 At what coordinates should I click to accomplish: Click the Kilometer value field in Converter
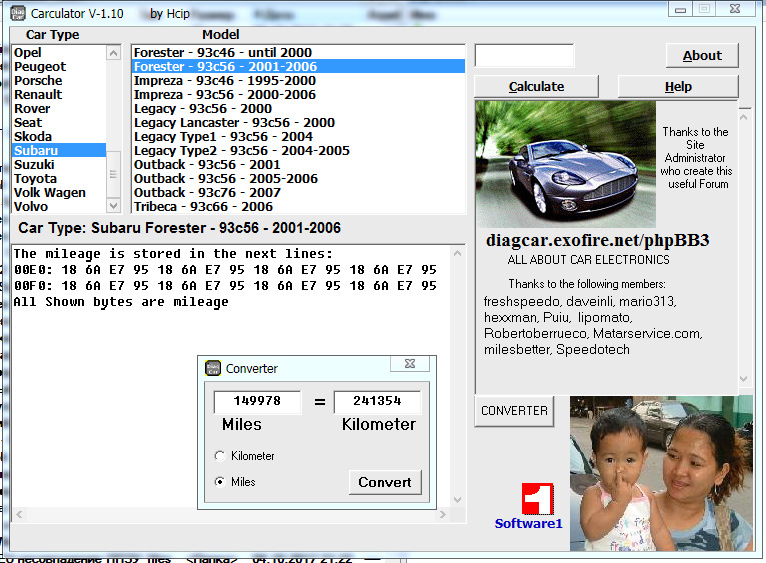coord(377,402)
